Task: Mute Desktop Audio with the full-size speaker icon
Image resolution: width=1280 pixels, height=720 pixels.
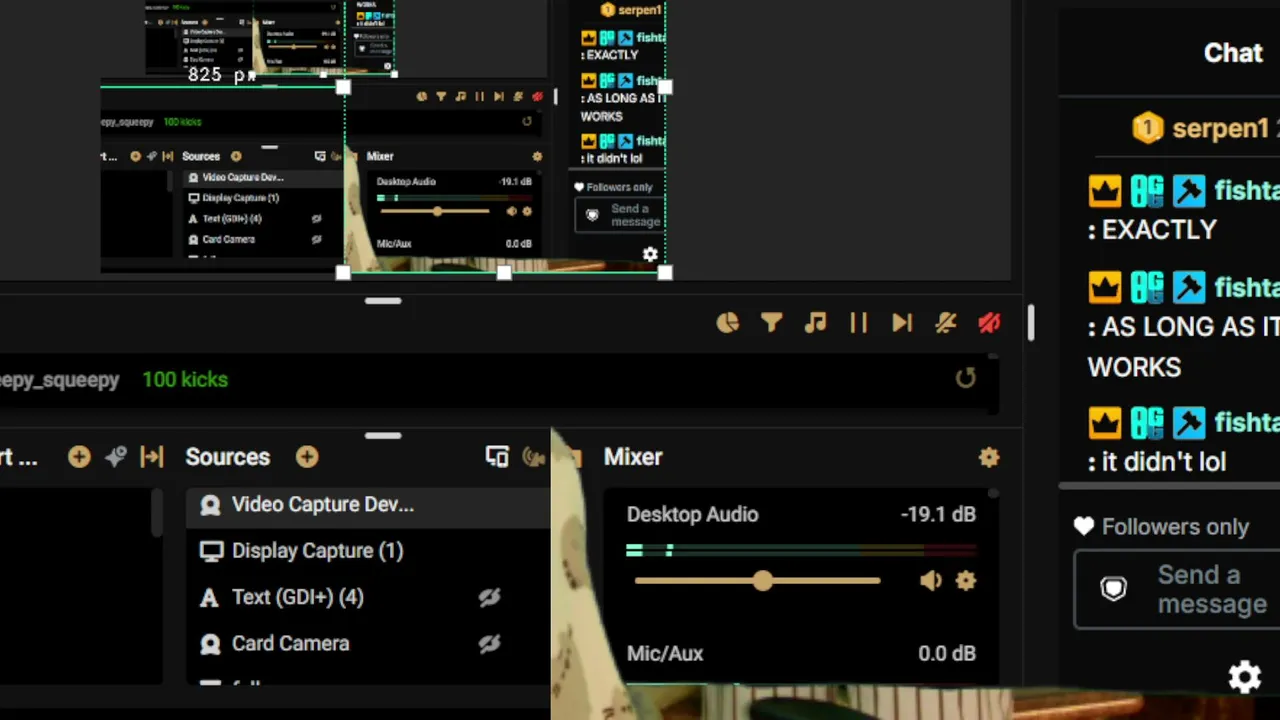Action: 931,580
